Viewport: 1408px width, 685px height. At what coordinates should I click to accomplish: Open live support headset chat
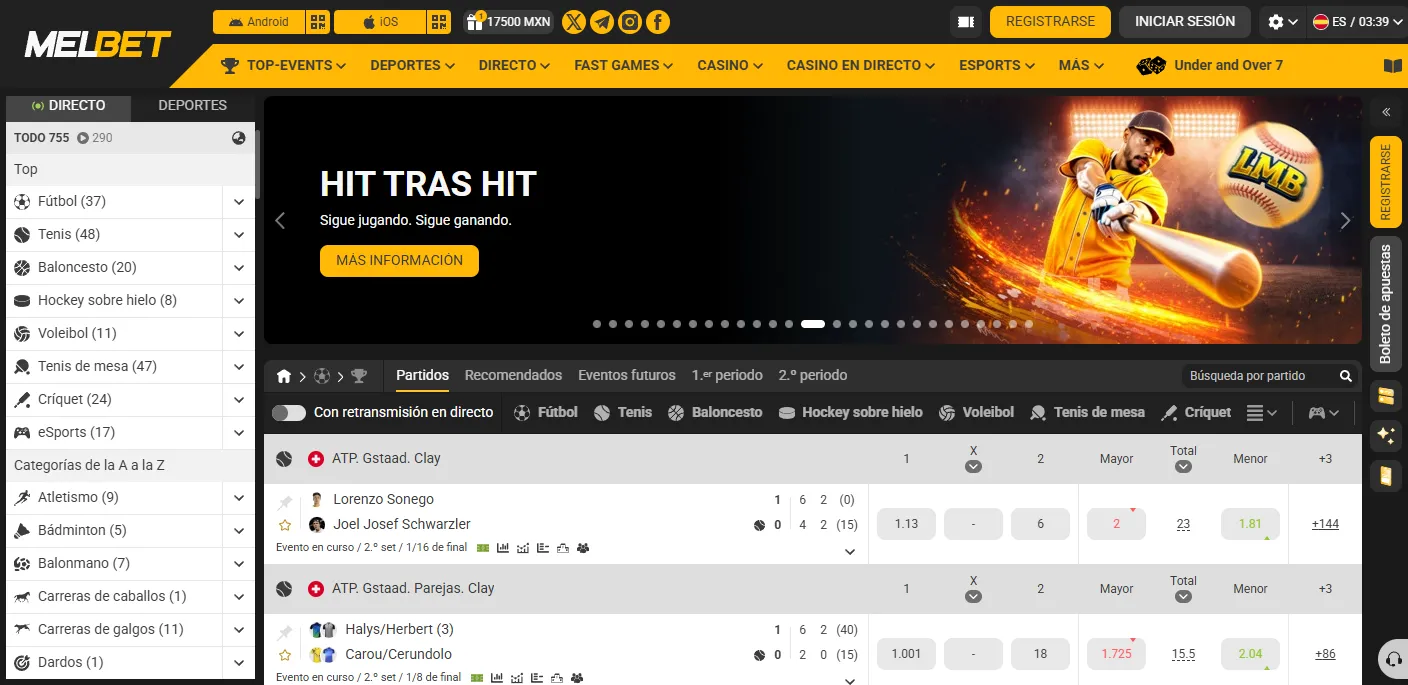(x=1391, y=660)
